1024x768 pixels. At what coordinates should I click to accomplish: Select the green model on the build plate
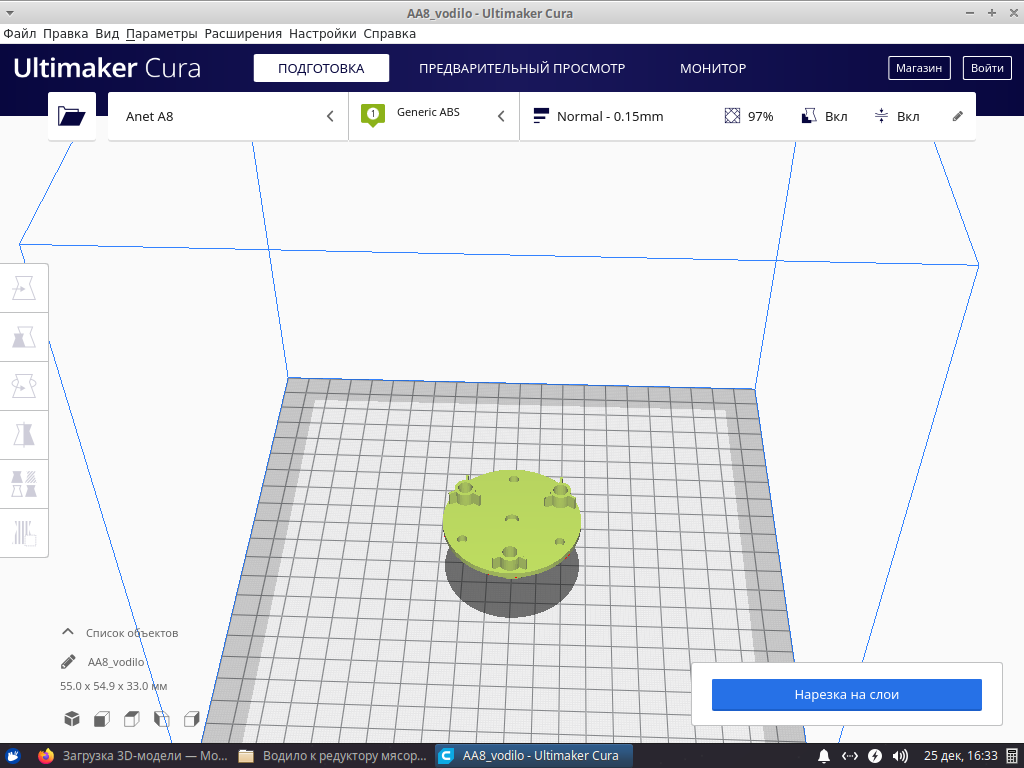coord(511,524)
